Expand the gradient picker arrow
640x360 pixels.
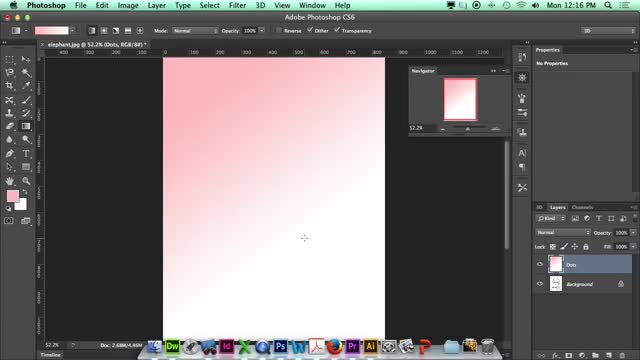(x=72, y=31)
